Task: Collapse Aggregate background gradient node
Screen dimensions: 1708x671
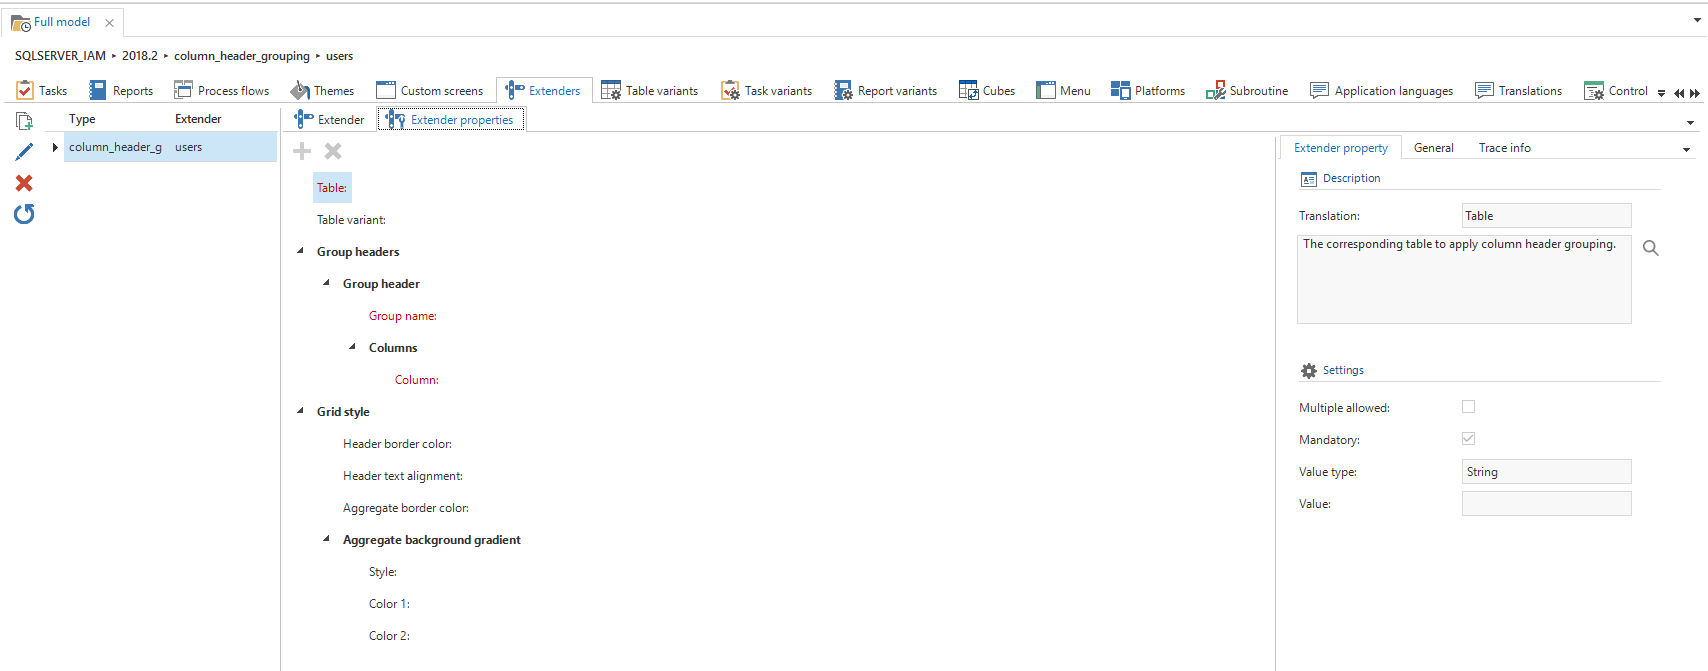Action: coord(326,539)
